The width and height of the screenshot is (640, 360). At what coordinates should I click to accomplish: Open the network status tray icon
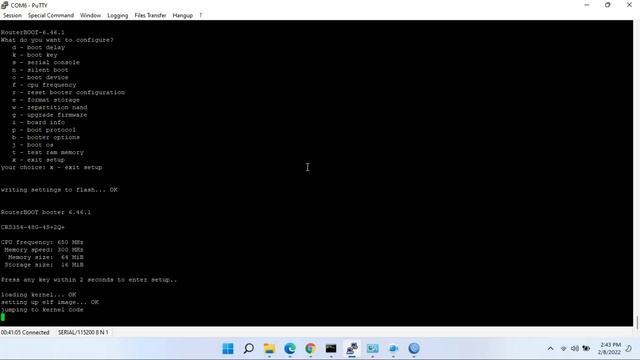click(564, 349)
